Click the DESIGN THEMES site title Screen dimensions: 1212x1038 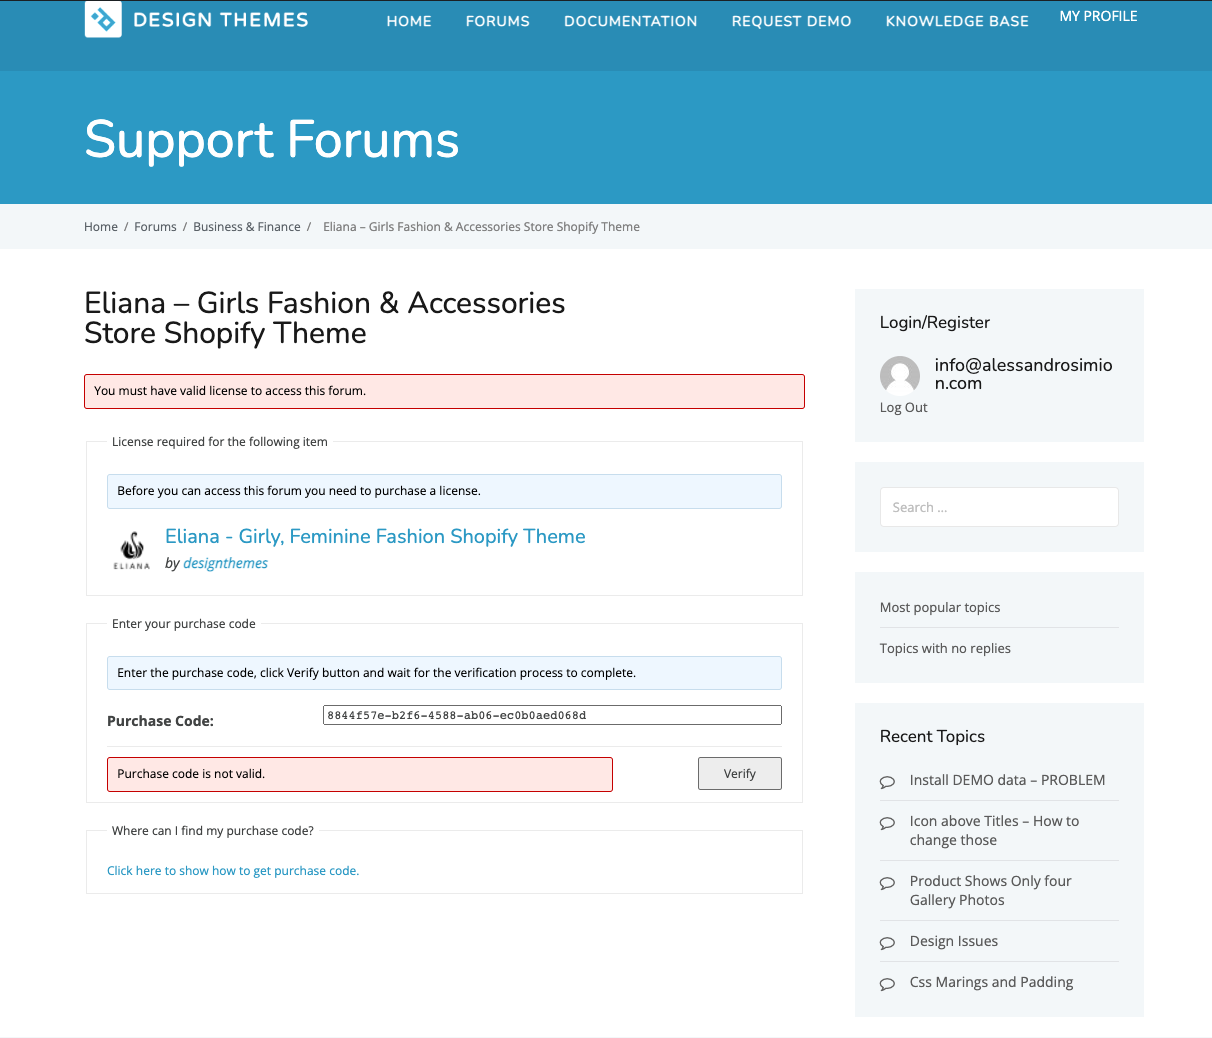point(221,20)
